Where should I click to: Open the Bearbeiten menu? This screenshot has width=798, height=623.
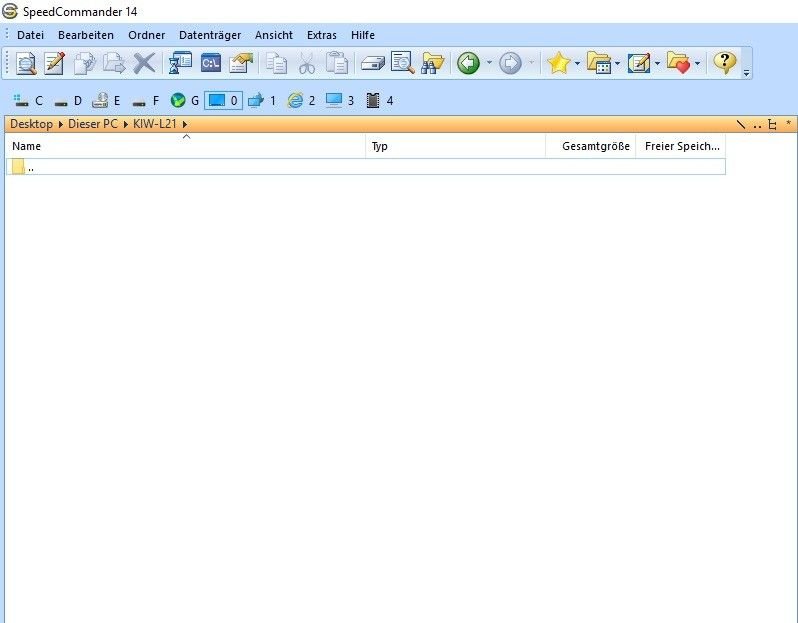pyautogui.click(x=86, y=35)
